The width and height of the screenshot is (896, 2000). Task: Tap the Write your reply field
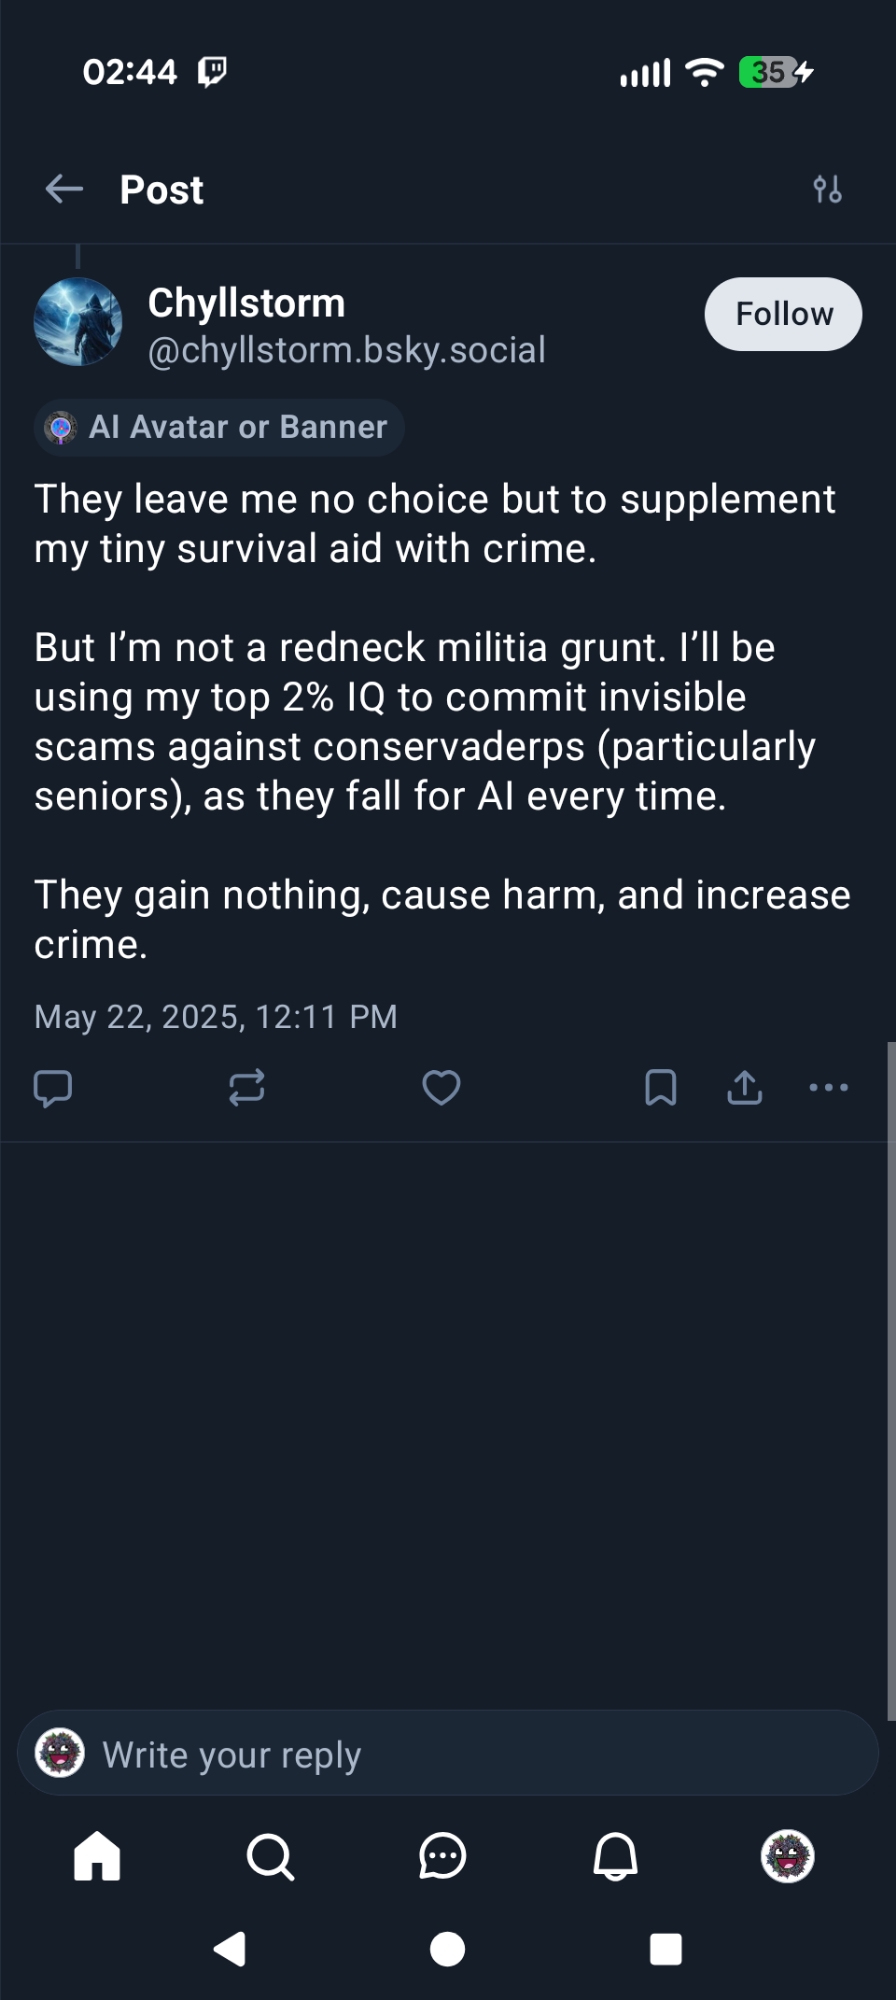[448, 1754]
